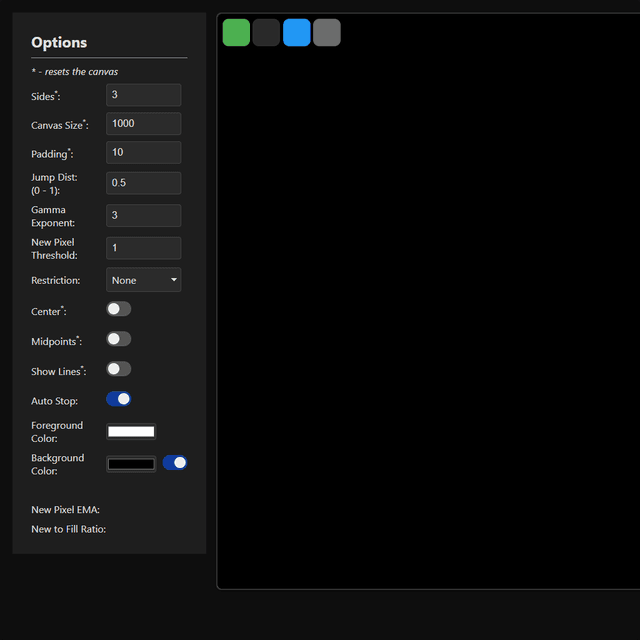The height and width of the screenshot is (640, 640).
Task: Click the blue square button above canvas
Action: click(297, 33)
